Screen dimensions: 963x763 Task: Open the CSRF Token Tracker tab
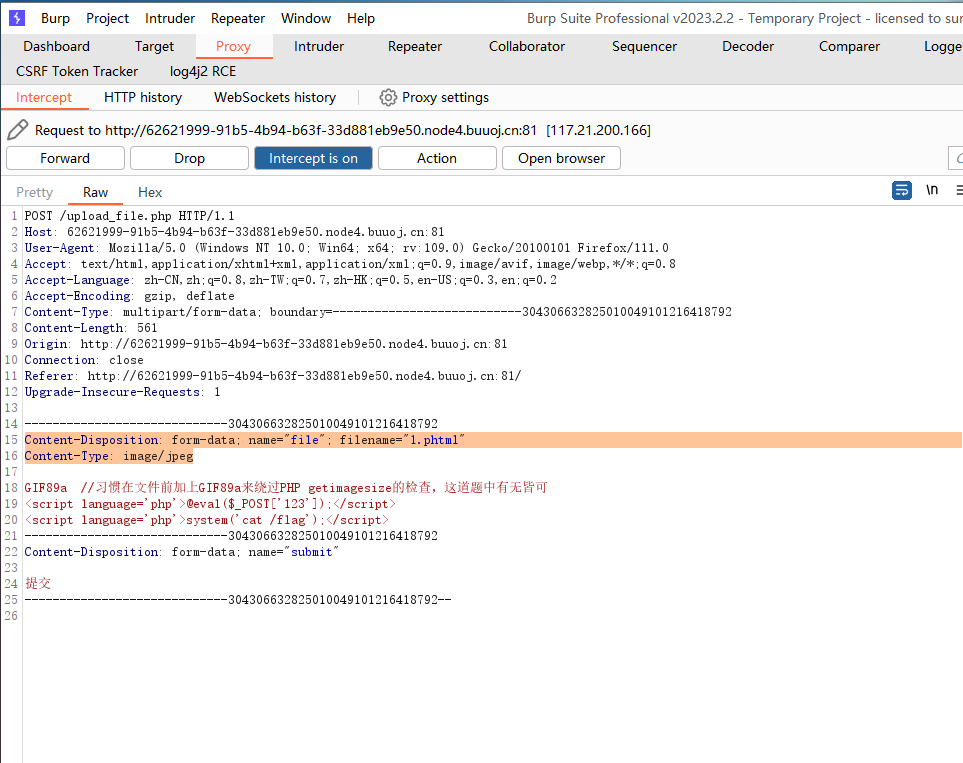pos(77,71)
